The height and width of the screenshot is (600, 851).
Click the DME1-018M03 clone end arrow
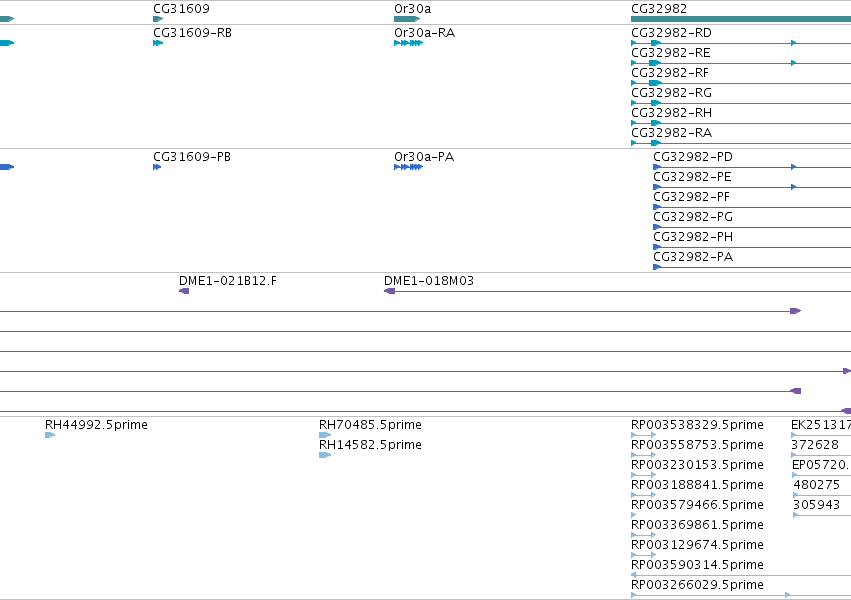tap(389, 291)
